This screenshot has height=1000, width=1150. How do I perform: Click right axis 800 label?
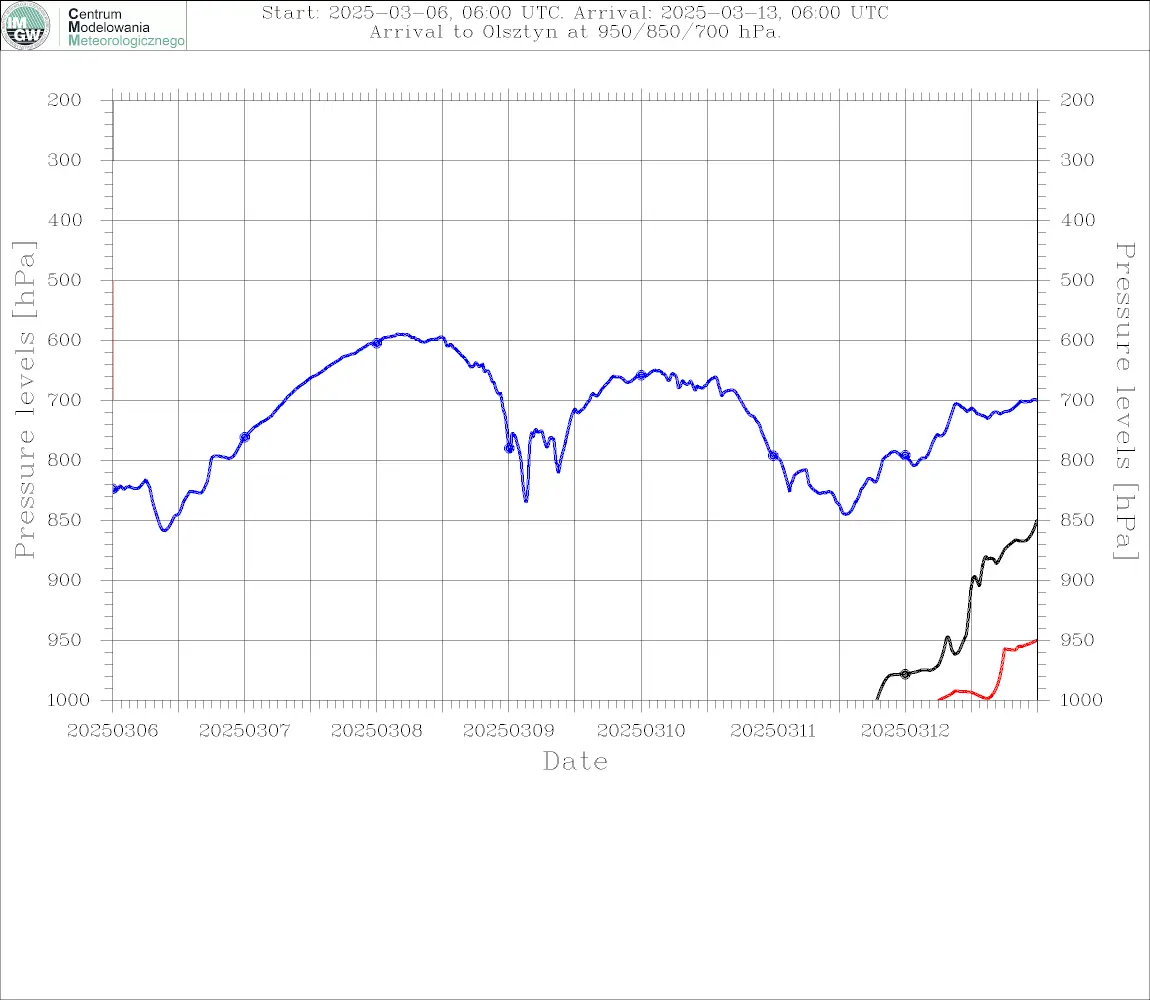click(x=1077, y=461)
